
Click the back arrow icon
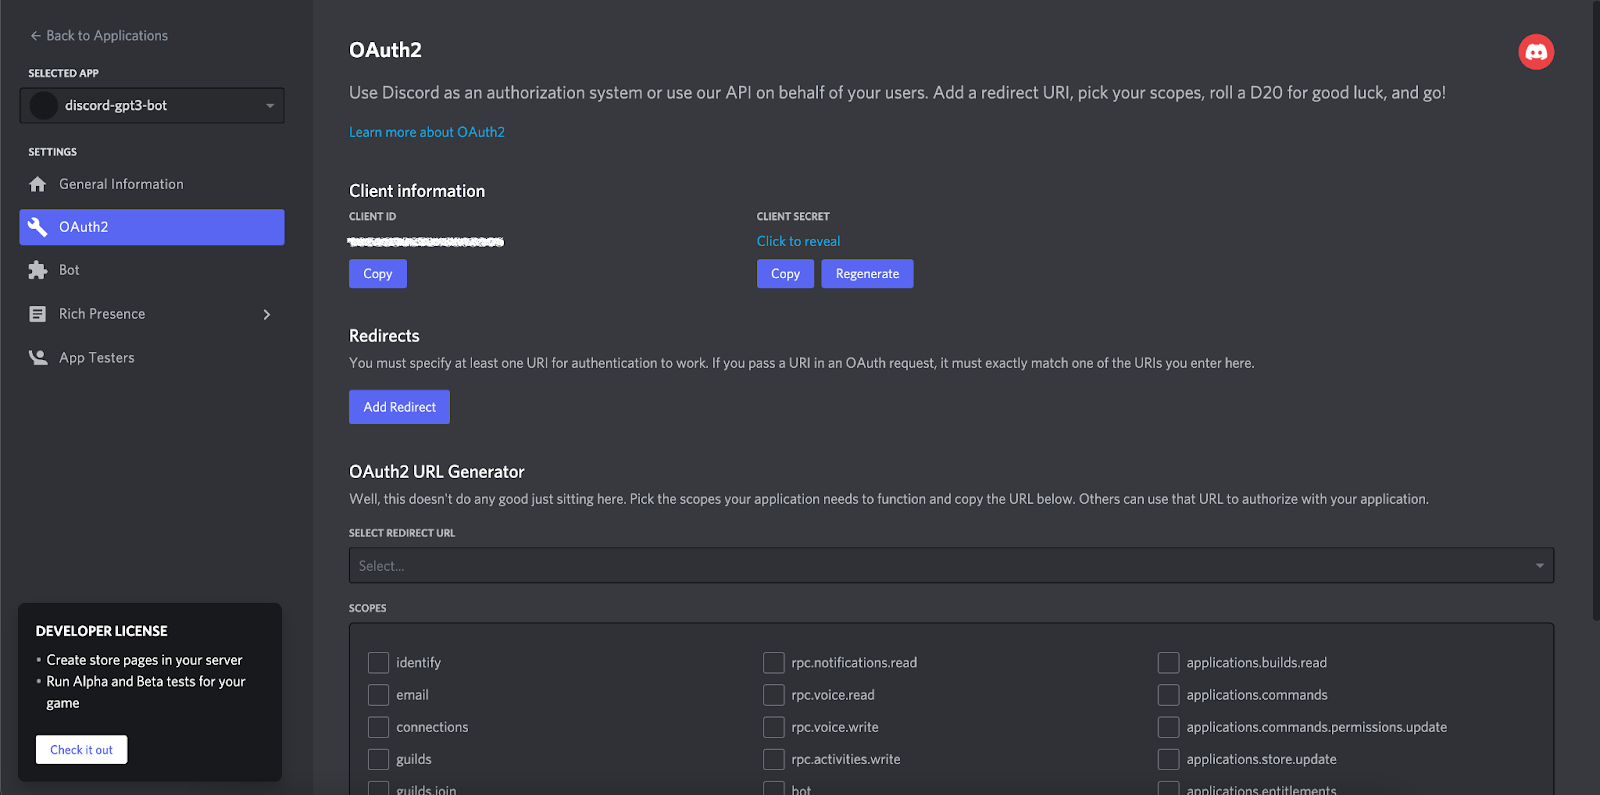coord(35,35)
